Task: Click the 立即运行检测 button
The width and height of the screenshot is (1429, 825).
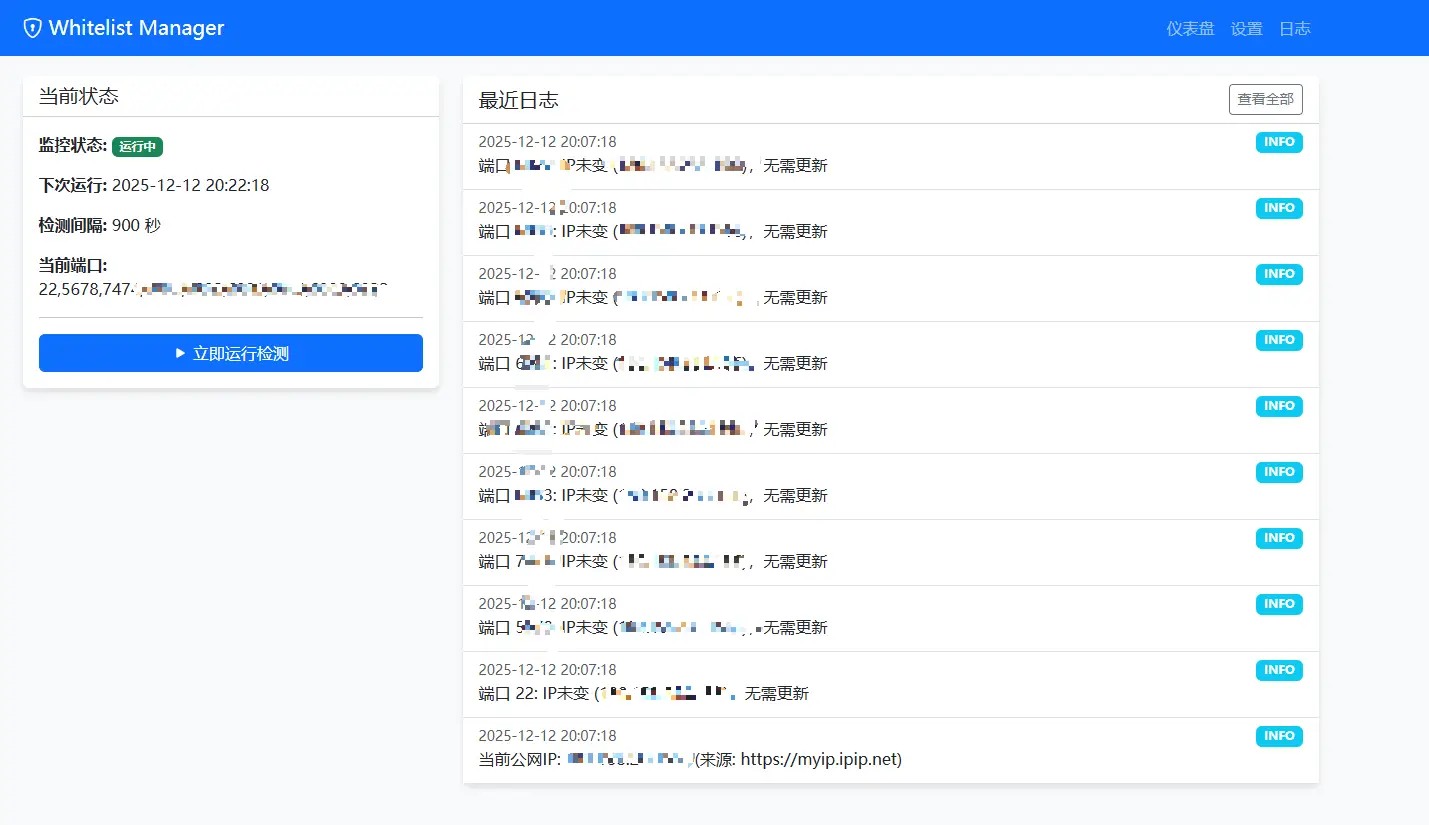Action: click(x=231, y=353)
